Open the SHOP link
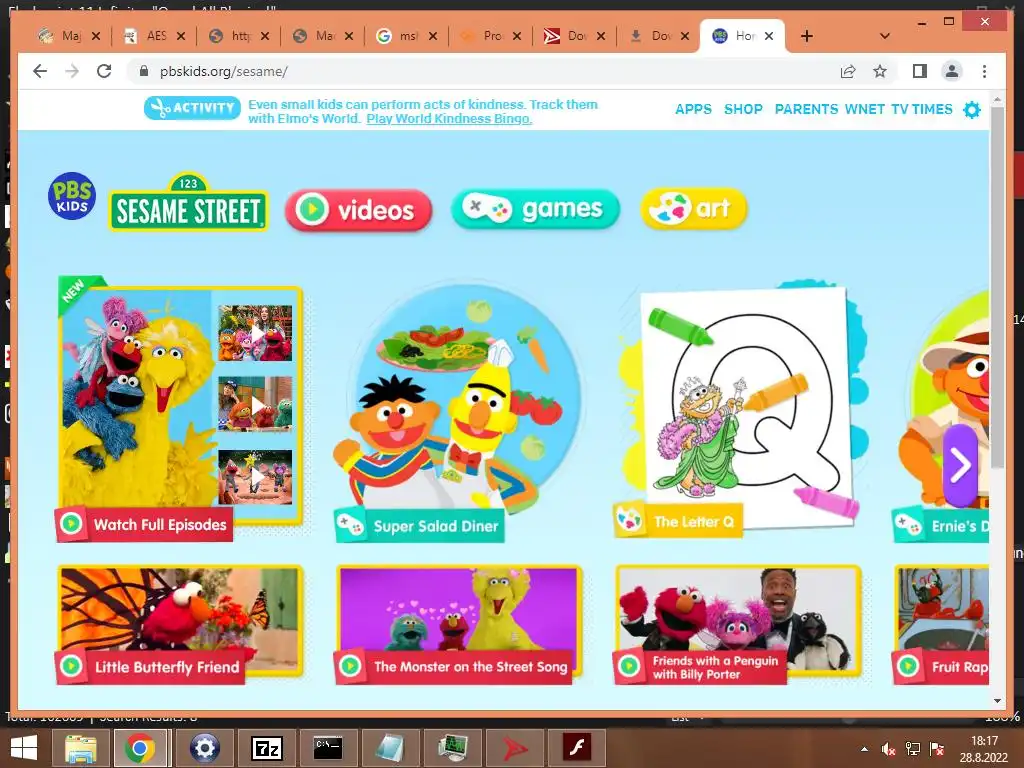The width and height of the screenshot is (1024, 768). click(743, 109)
